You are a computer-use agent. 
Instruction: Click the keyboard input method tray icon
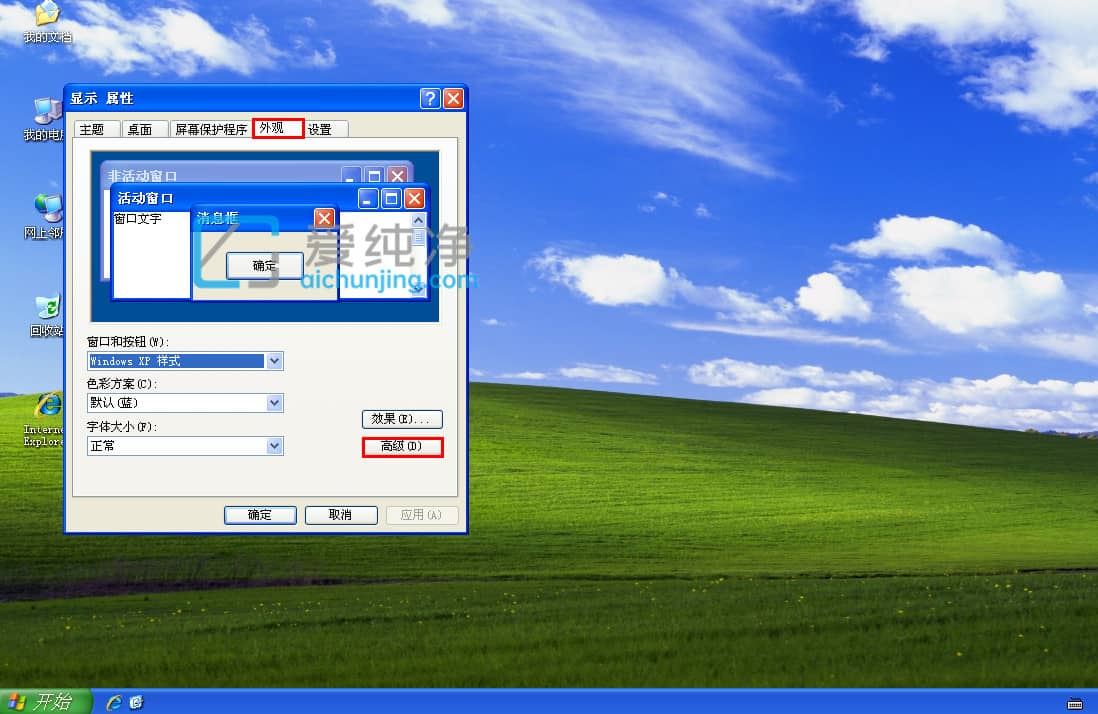pos(1075,704)
